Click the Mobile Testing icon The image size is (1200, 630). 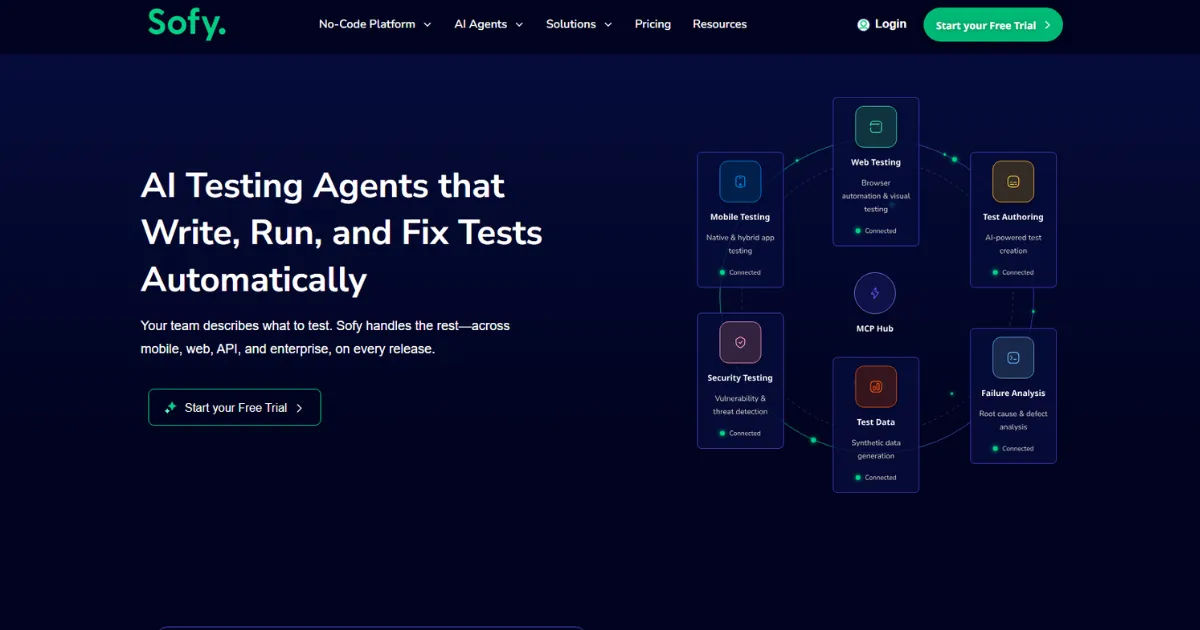click(x=740, y=182)
